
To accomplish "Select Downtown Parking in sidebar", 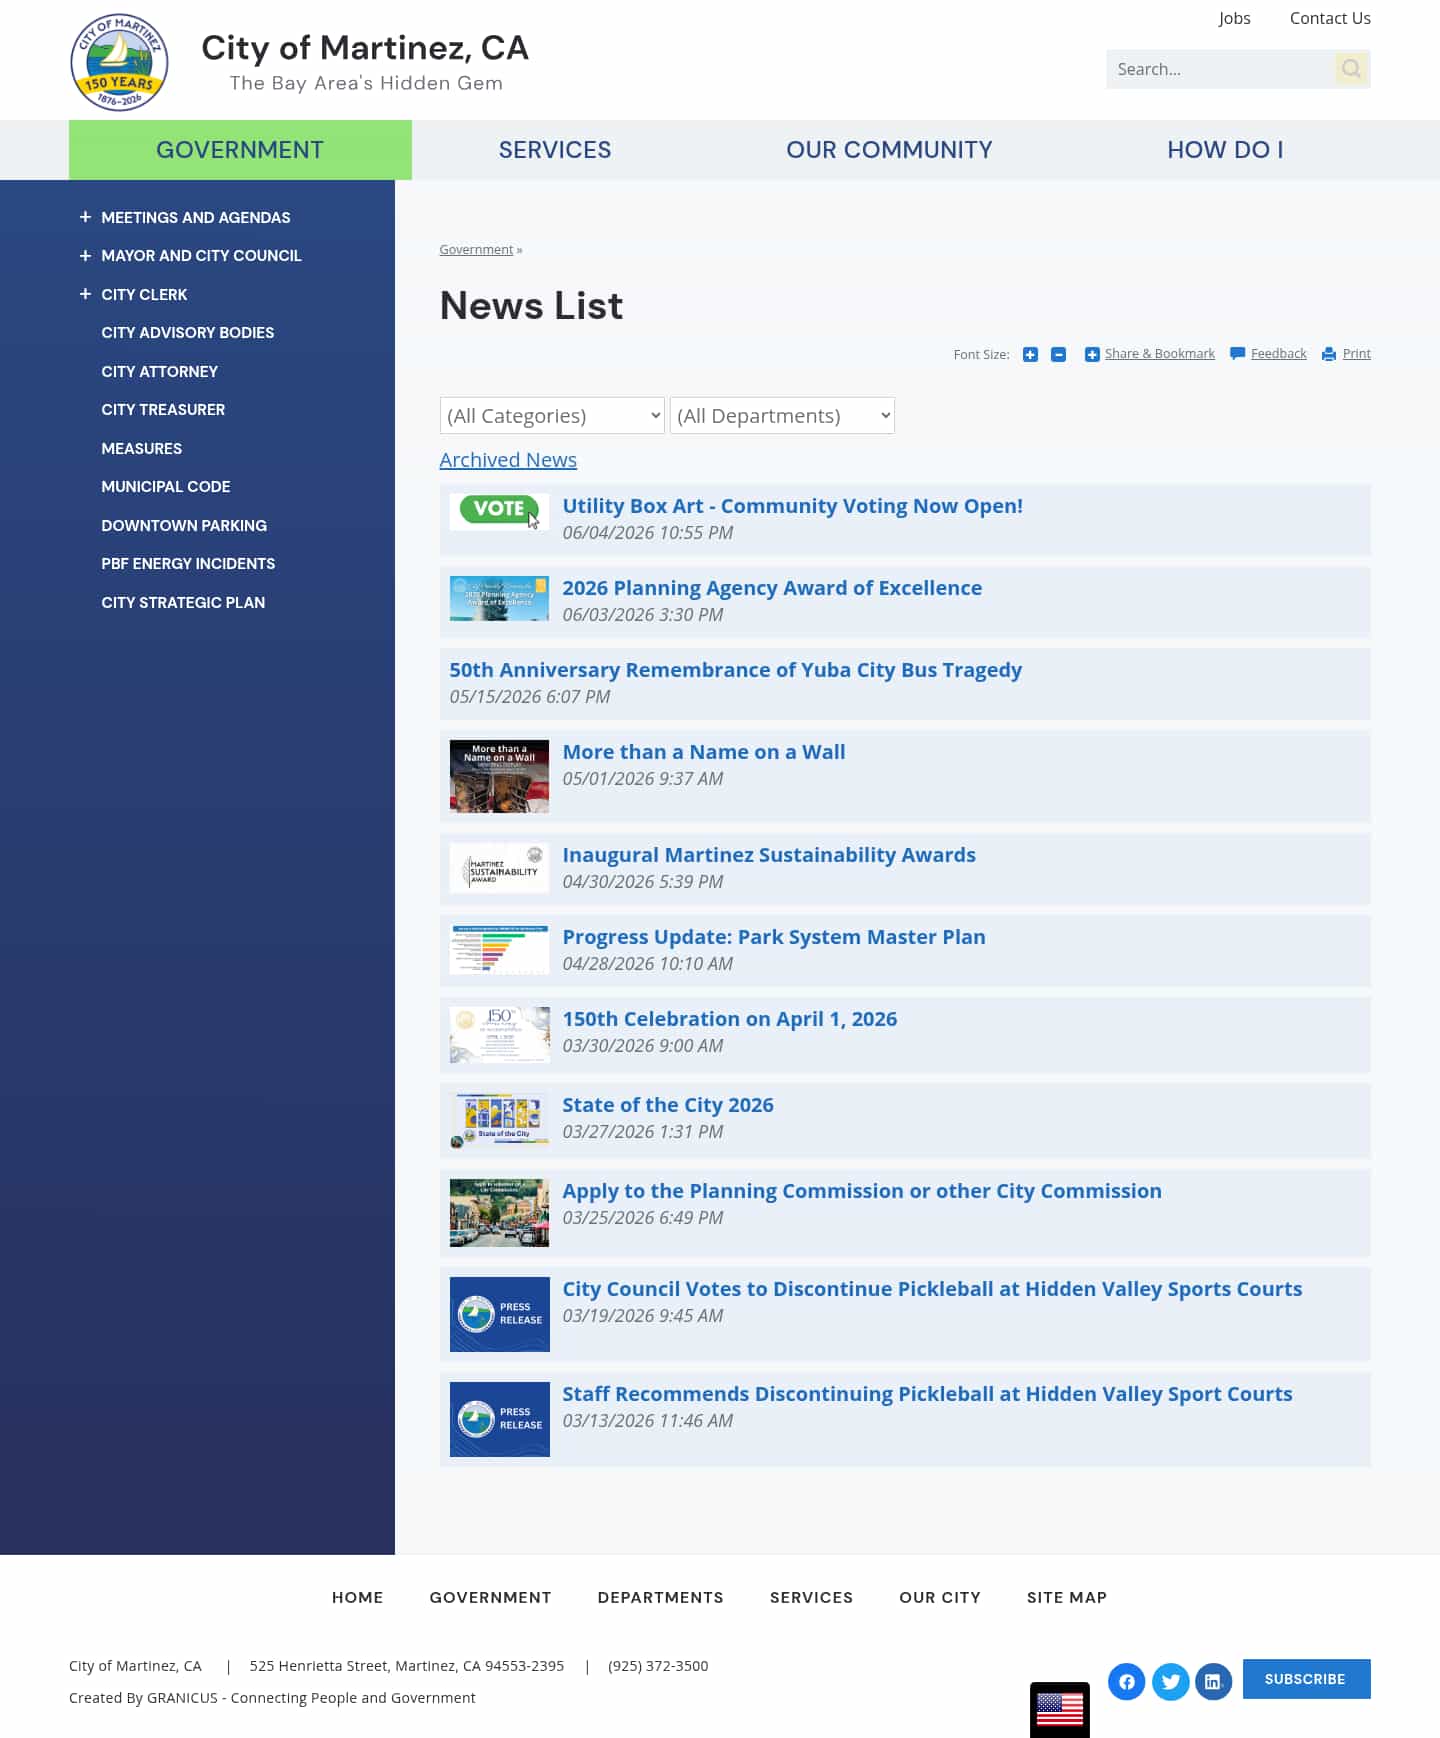I will coord(184,526).
